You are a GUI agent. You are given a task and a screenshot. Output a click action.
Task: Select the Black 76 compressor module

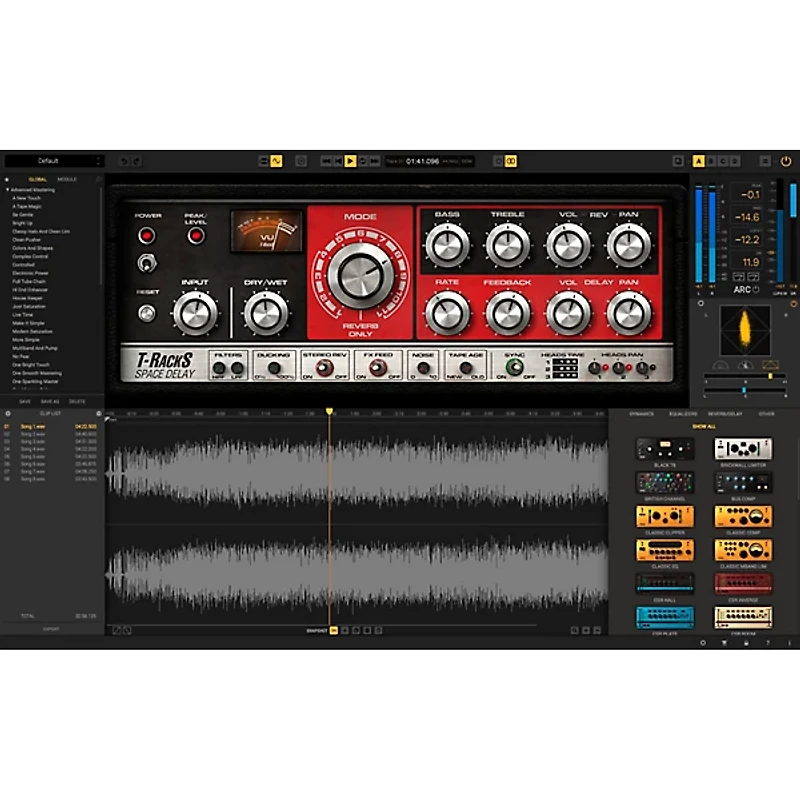664,450
